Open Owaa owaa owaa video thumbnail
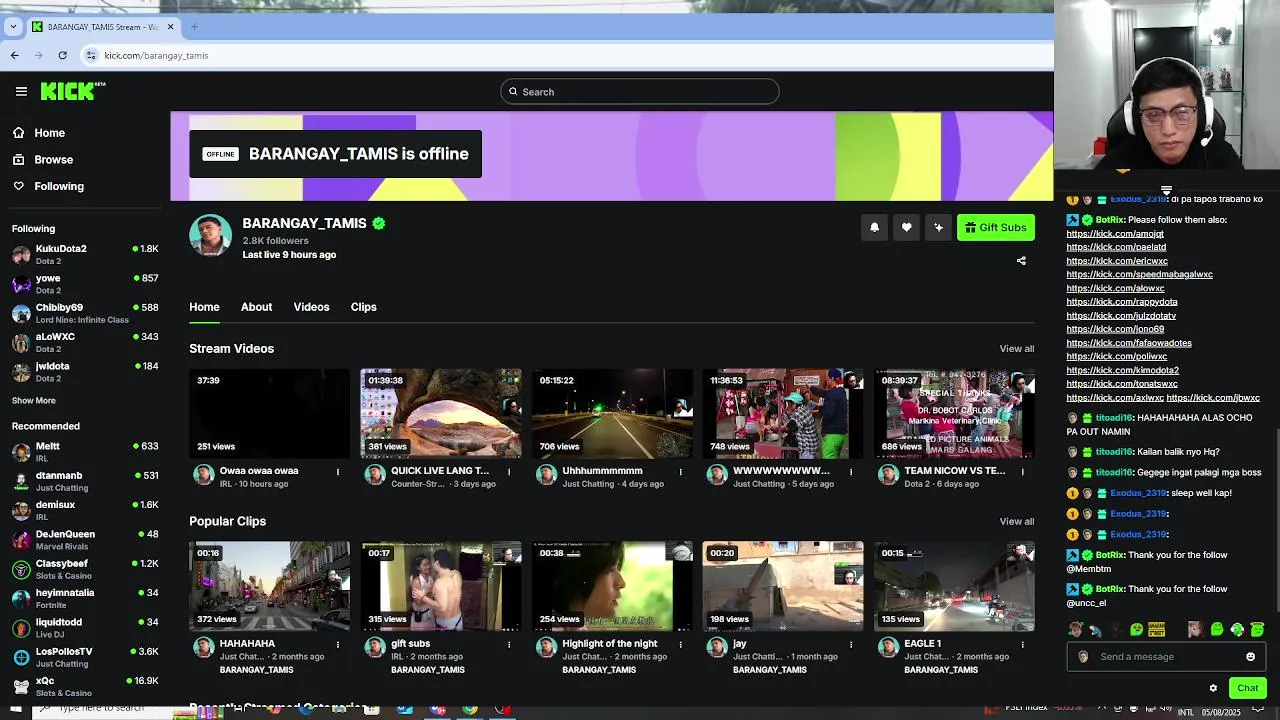The width and height of the screenshot is (1280, 720). coord(269,413)
